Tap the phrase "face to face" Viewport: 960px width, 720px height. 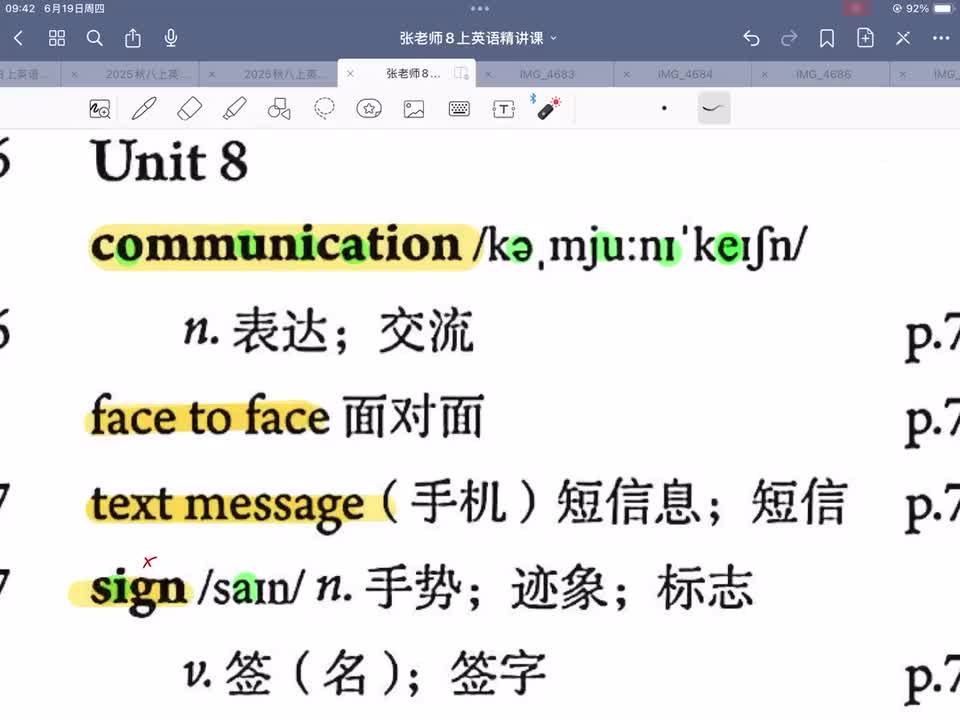pyautogui.click(x=210, y=416)
